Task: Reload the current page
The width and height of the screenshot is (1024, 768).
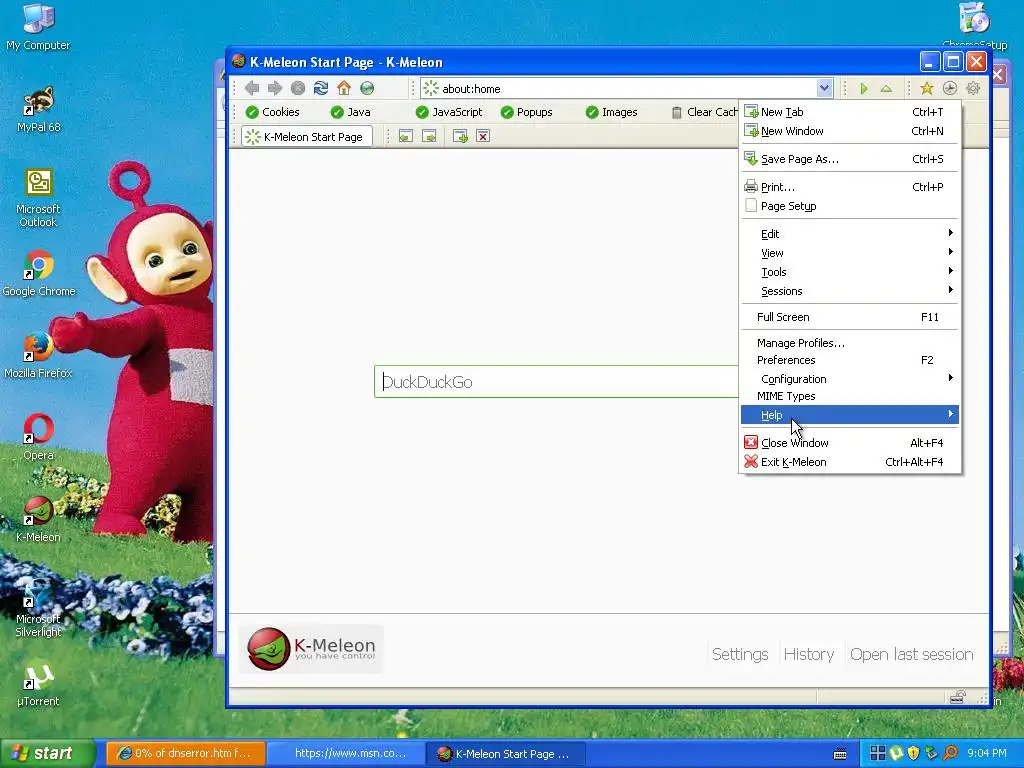Action: (x=321, y=88)
